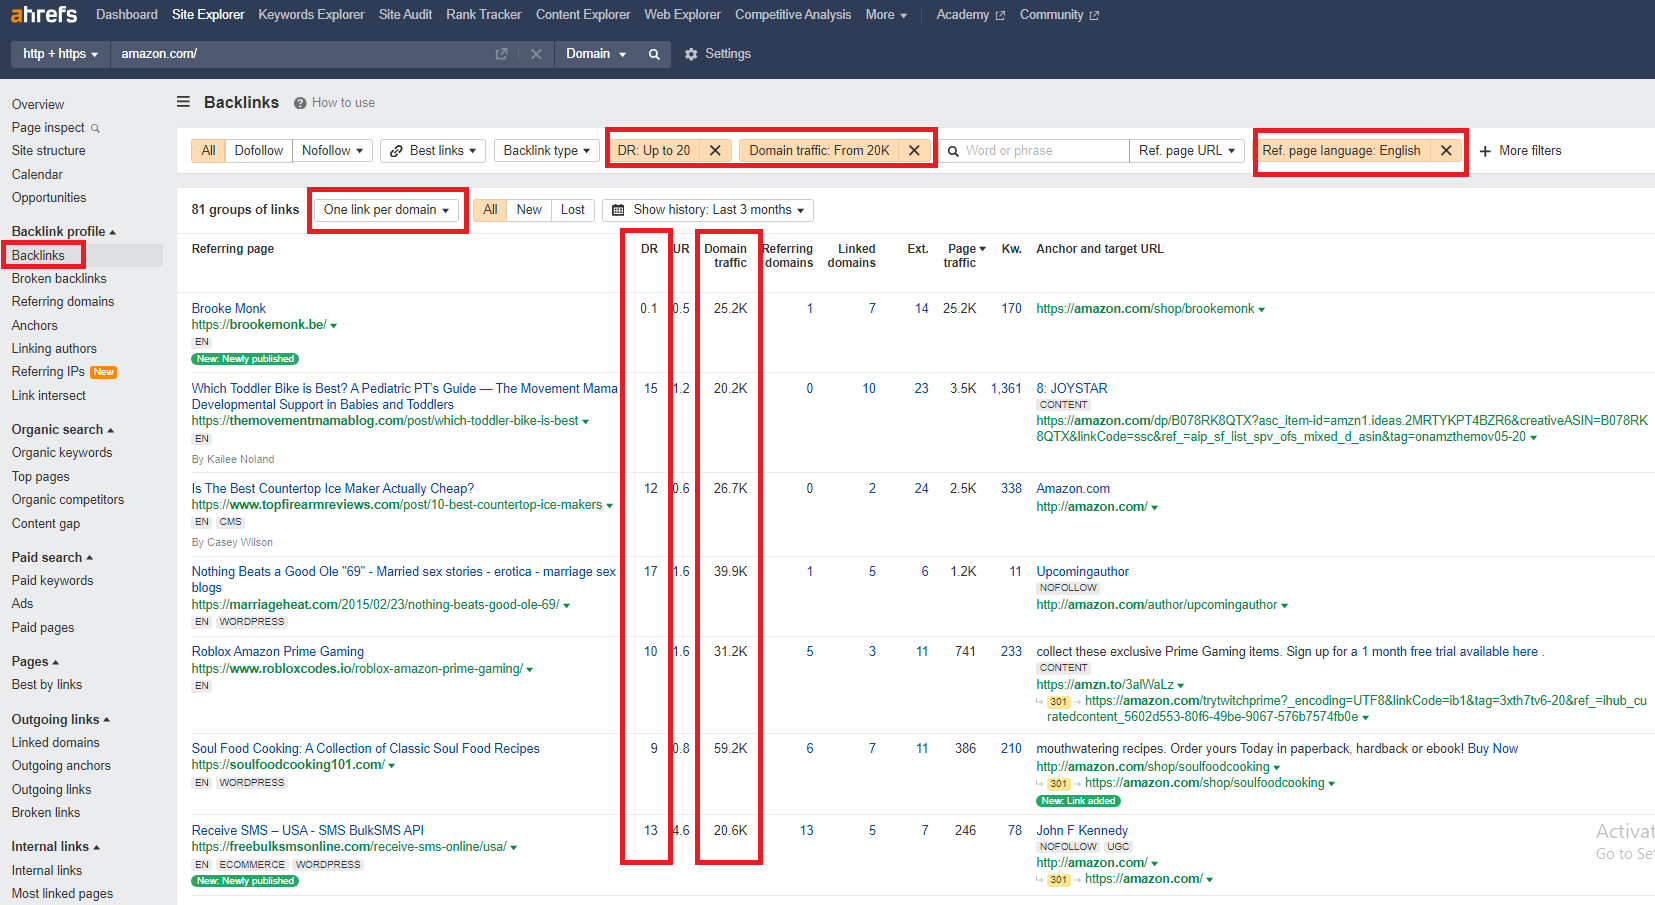The image size is (1655, 905).
Task: Open Referring domains in sidebar
Action: point(63,302)
